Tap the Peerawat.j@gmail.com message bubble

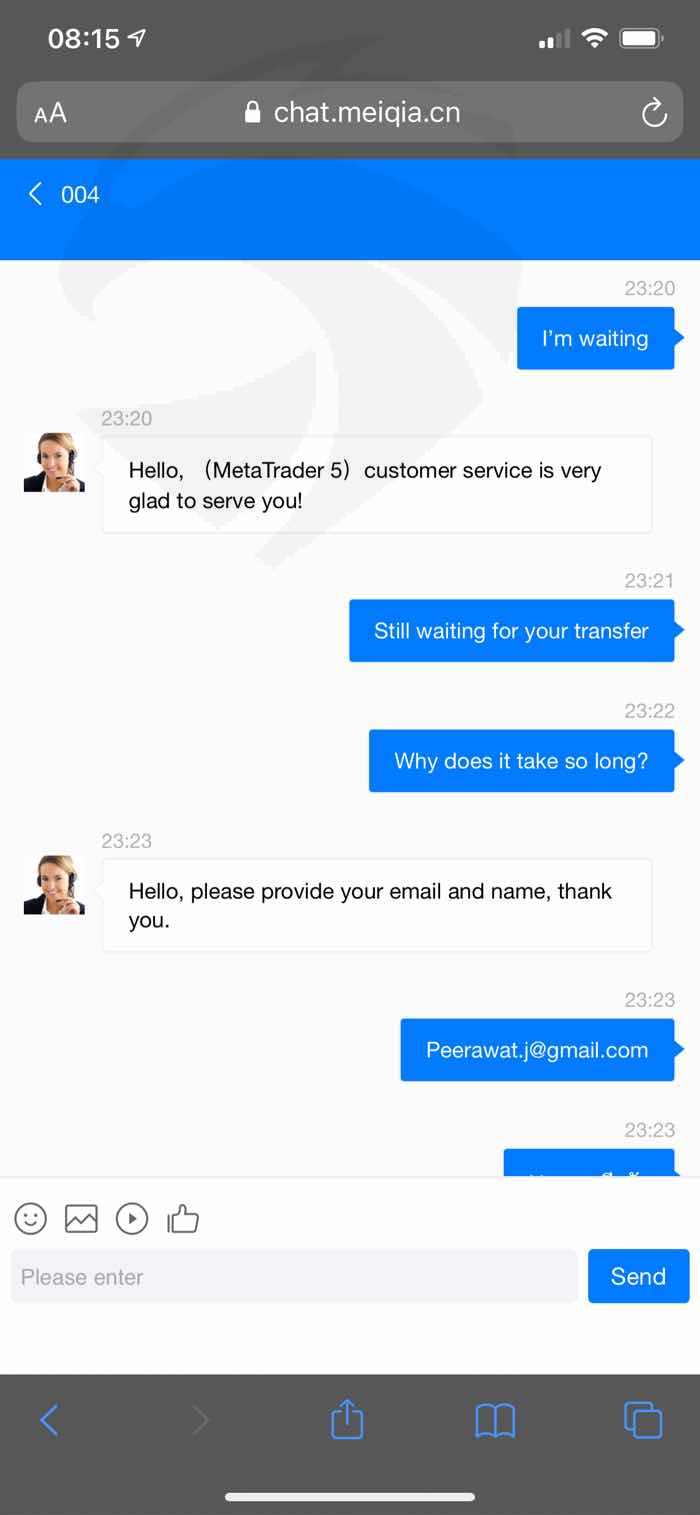[x=538, y=1050]
